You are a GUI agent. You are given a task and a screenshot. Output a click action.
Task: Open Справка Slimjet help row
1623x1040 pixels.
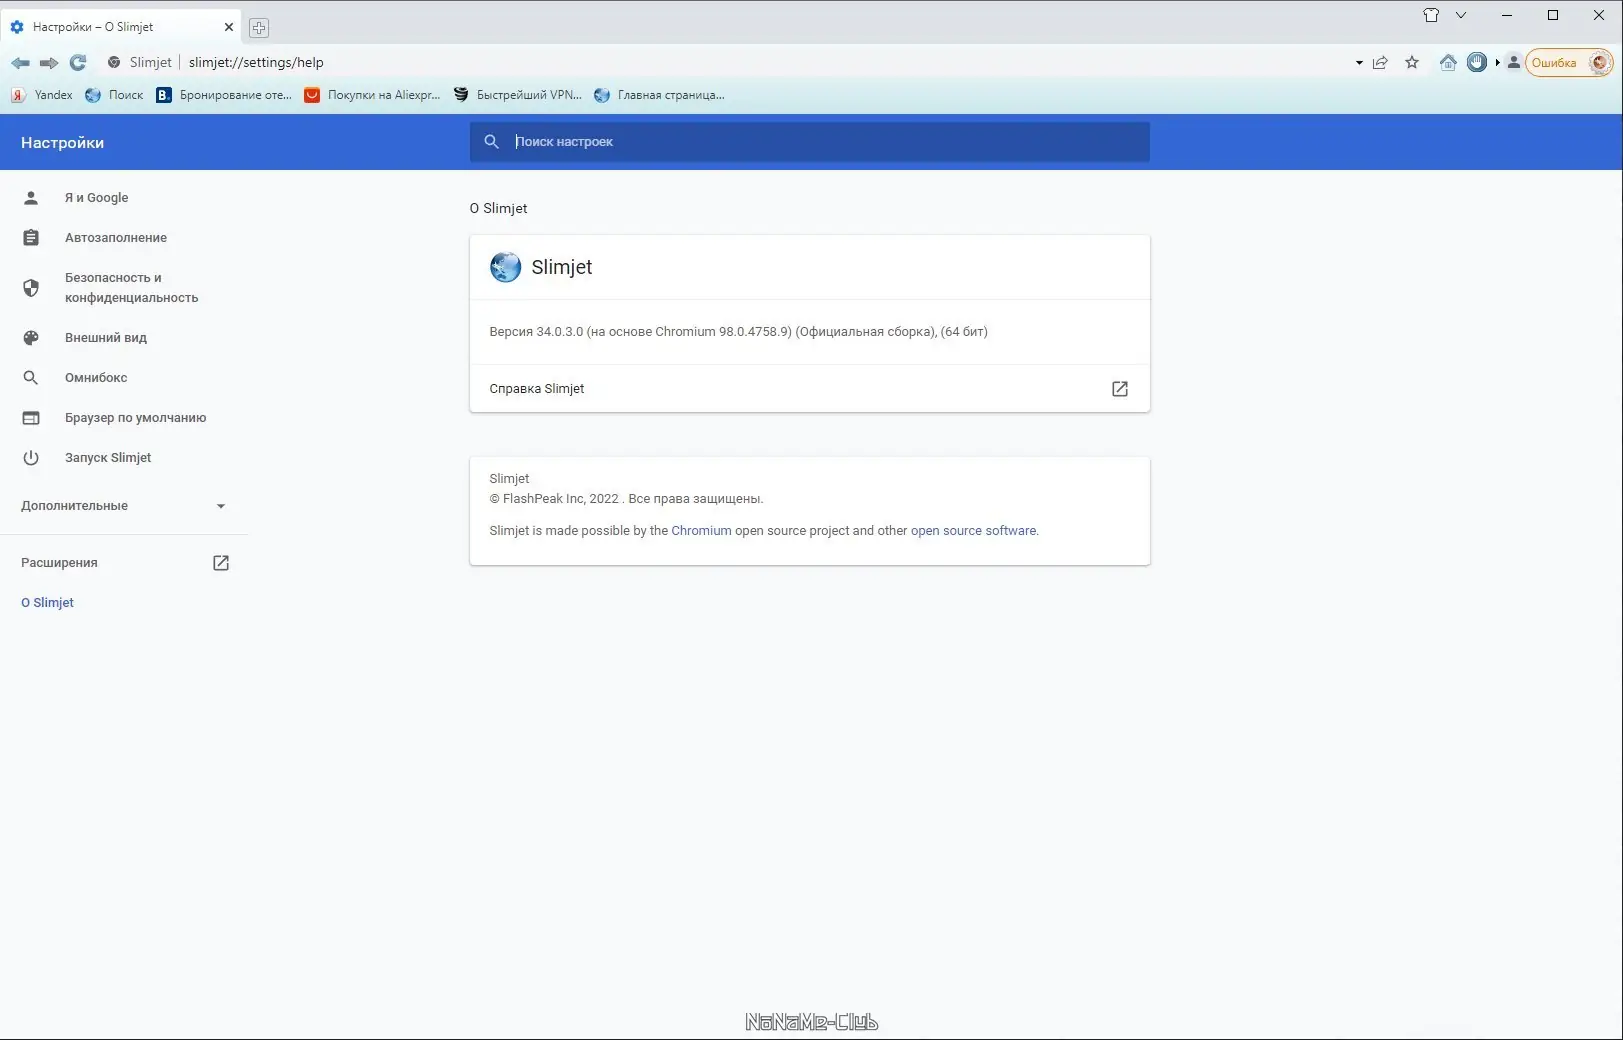point(810,388)
